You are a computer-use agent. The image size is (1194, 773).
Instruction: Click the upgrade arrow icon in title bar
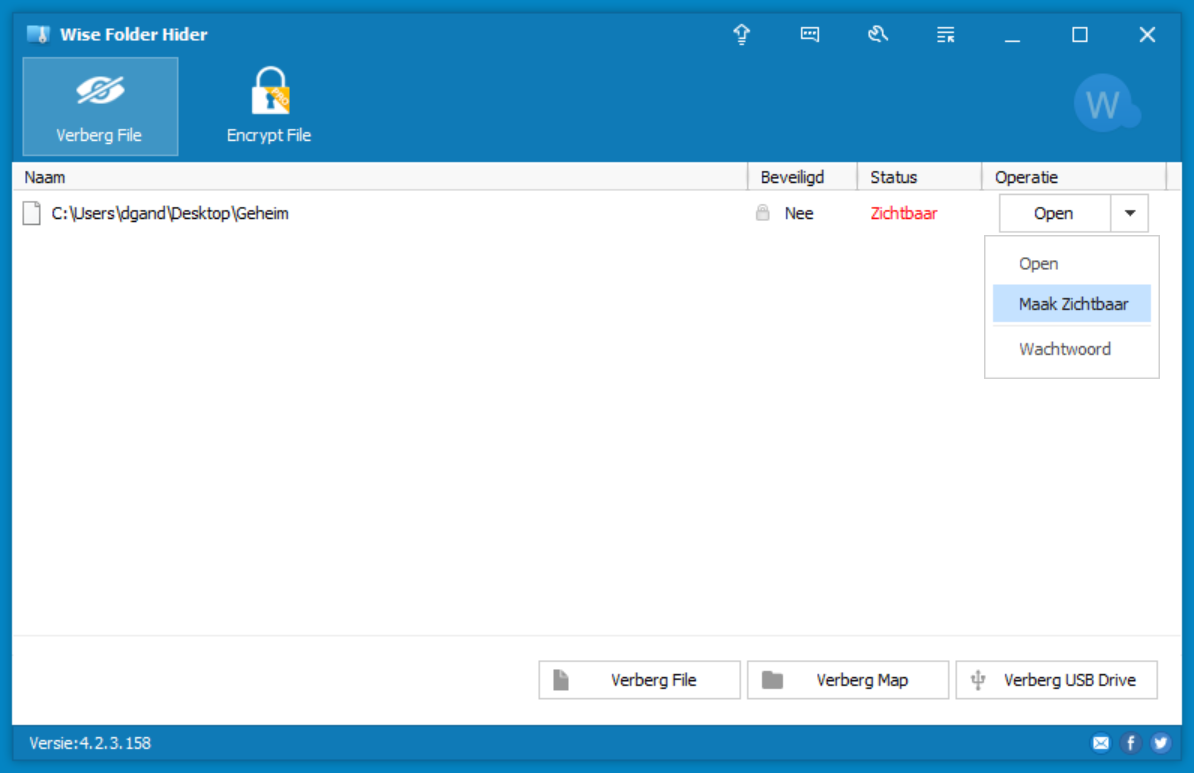[x=742, y=34]
